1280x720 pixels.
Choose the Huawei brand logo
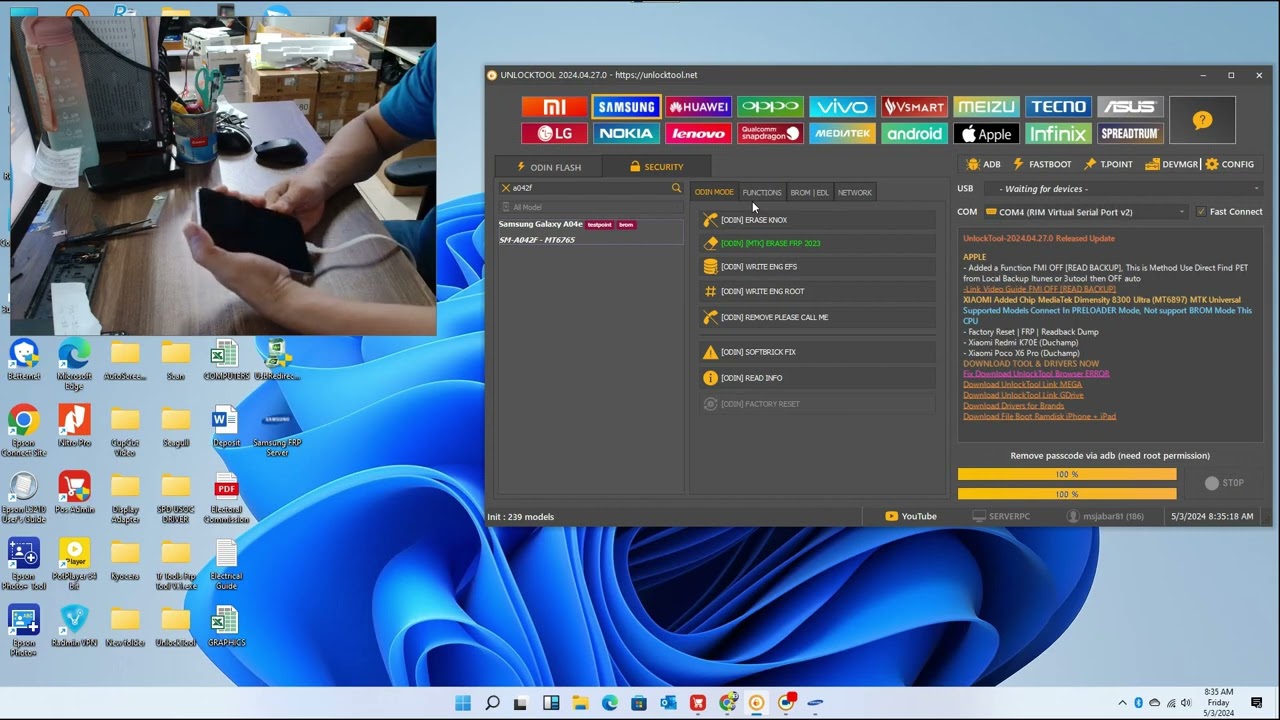click(698, 107)
